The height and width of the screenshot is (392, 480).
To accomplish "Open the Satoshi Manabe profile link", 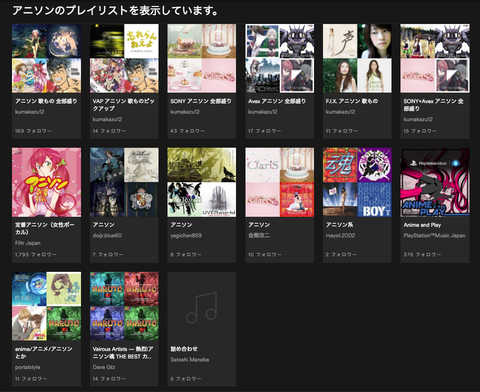I will click(x=190, y=360).
